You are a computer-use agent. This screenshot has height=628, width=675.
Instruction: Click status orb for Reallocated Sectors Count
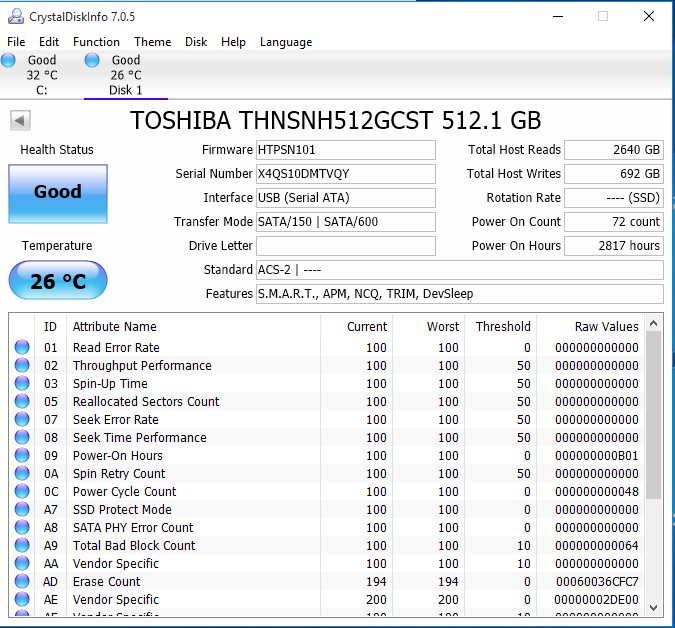tap(22, 402)
